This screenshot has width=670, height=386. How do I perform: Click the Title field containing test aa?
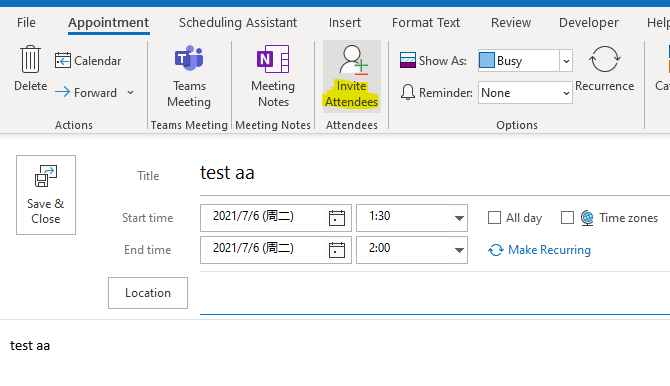(435, 173)
